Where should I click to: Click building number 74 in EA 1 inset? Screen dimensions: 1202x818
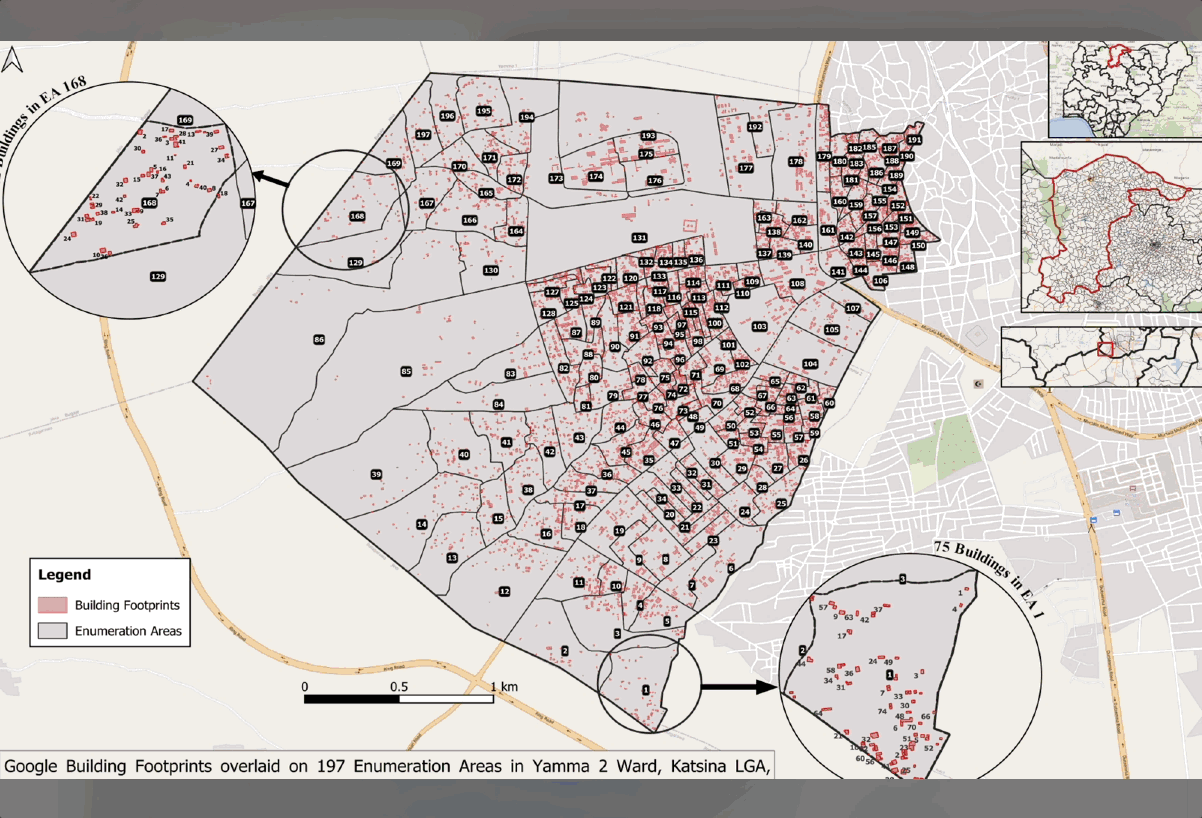click(881, 711)
